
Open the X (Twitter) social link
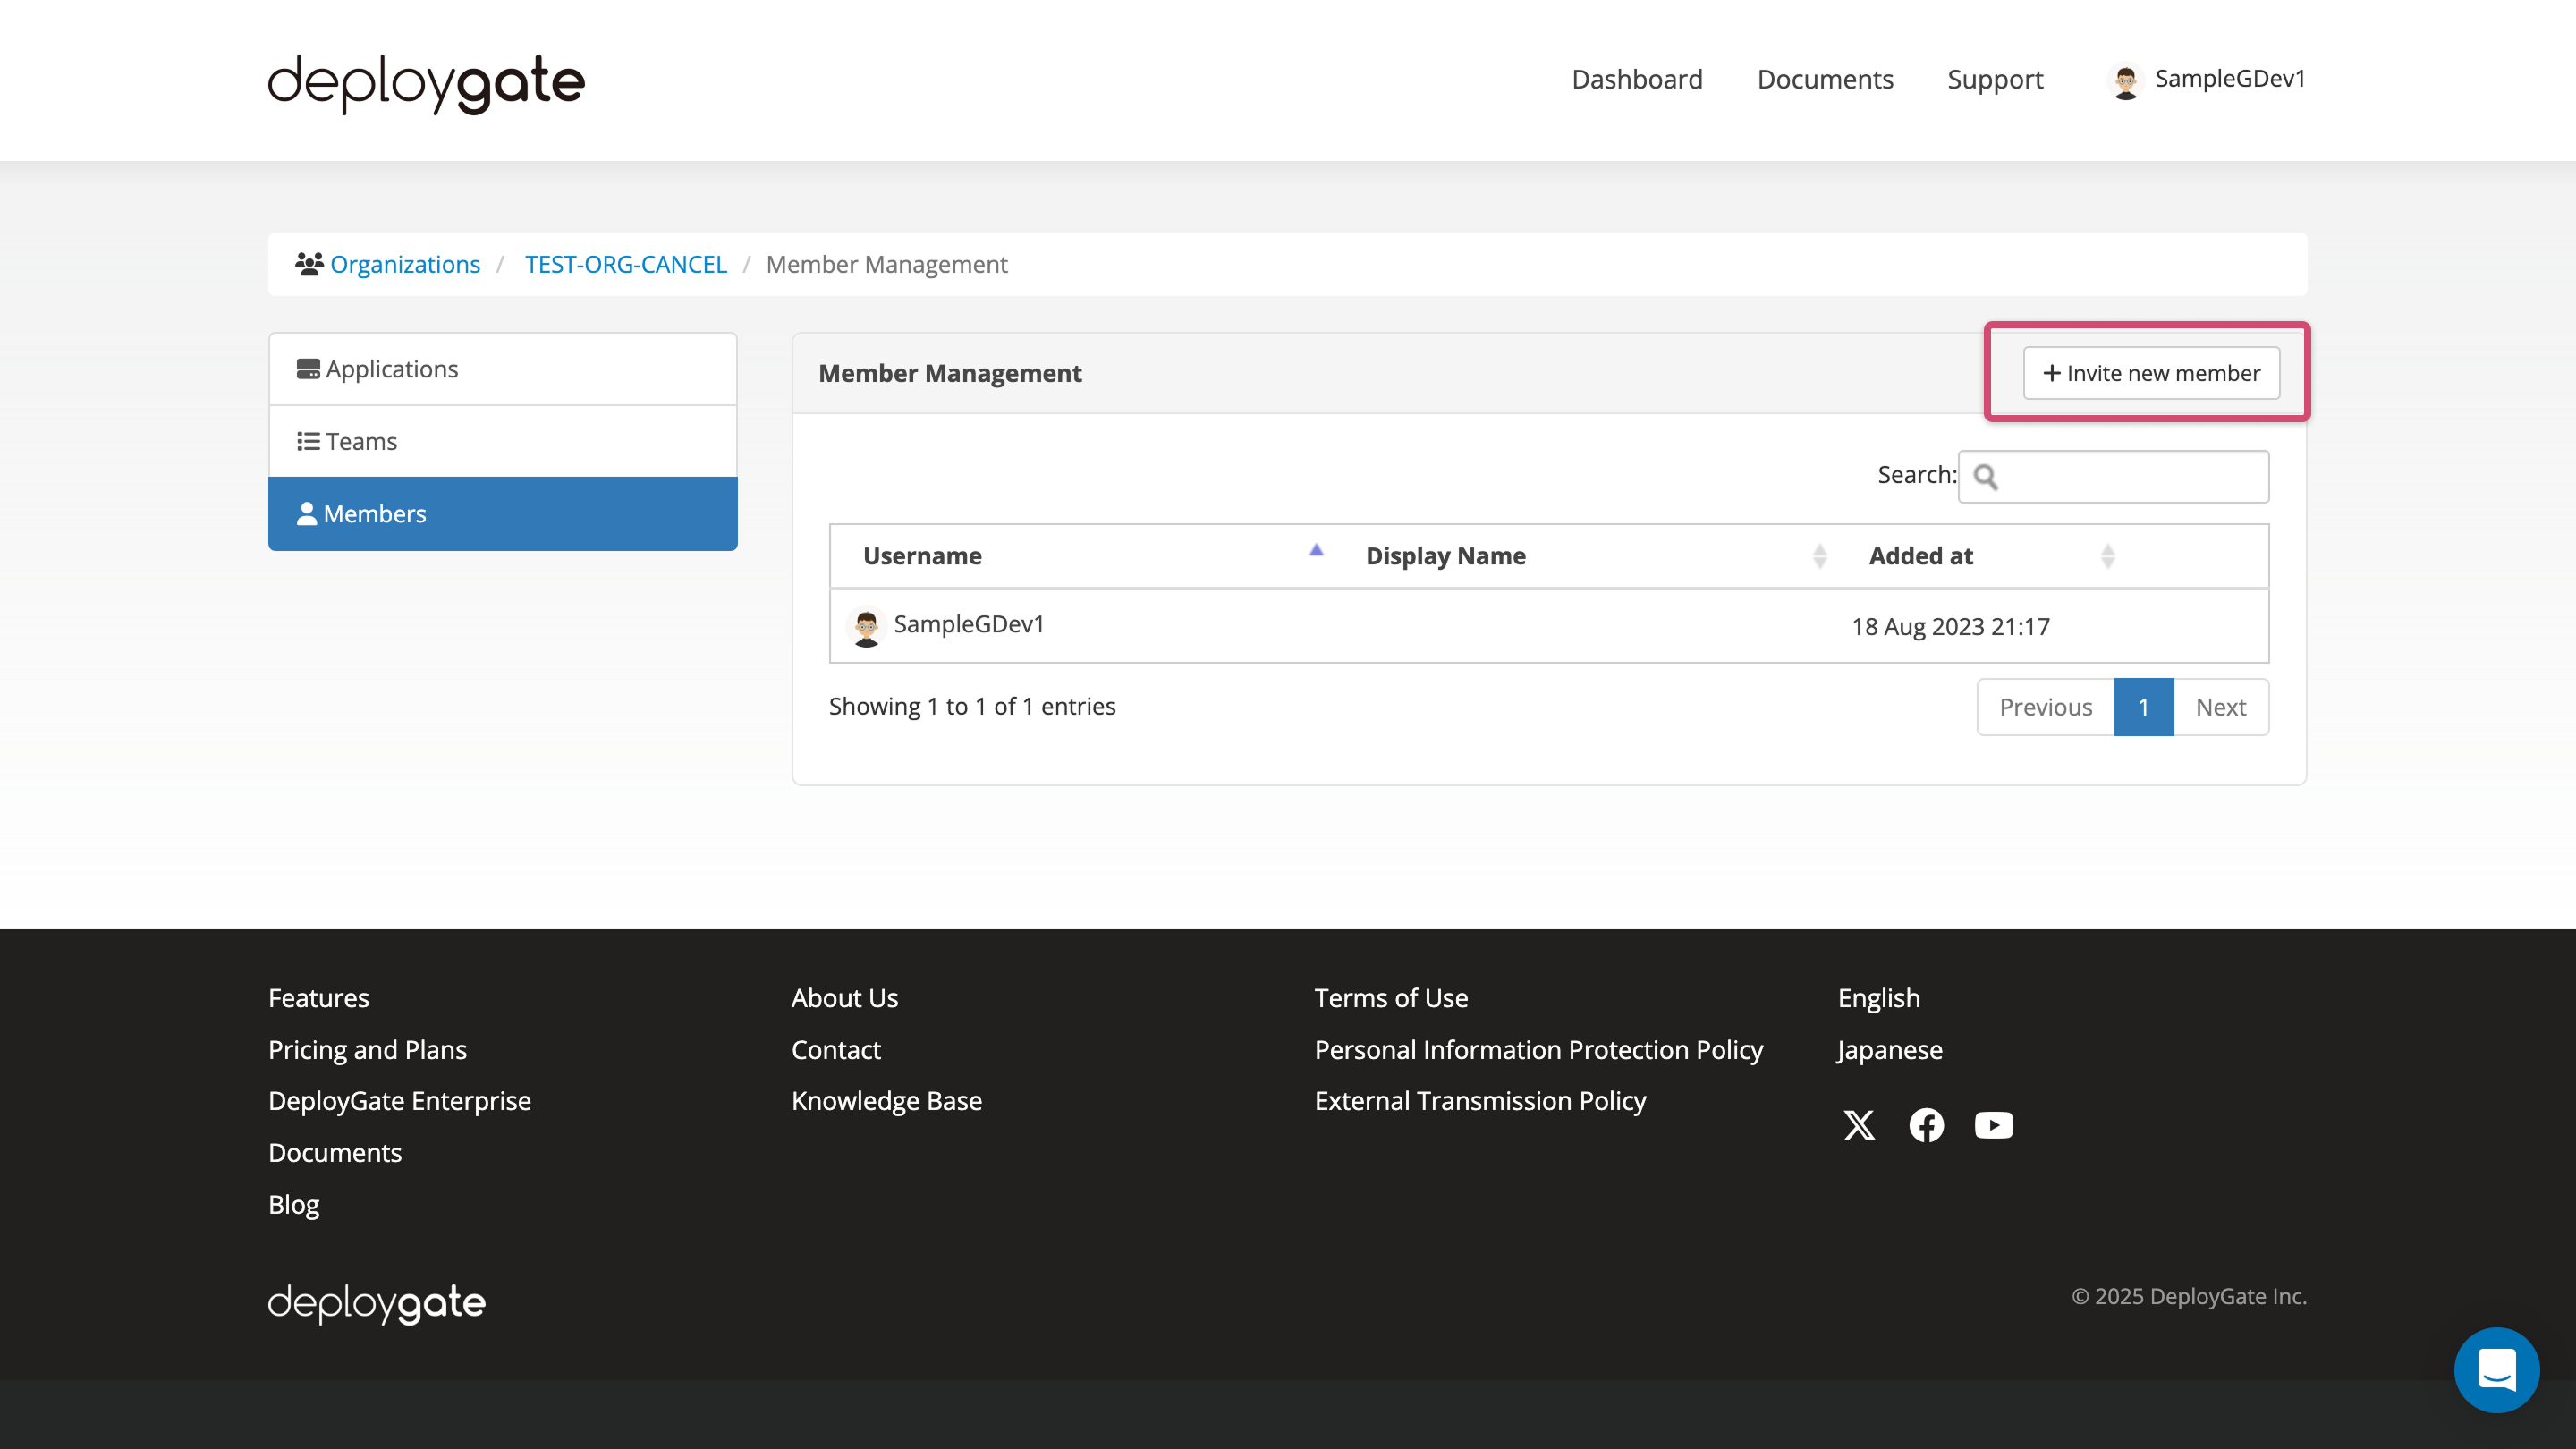click(x=1859, y=1125)
